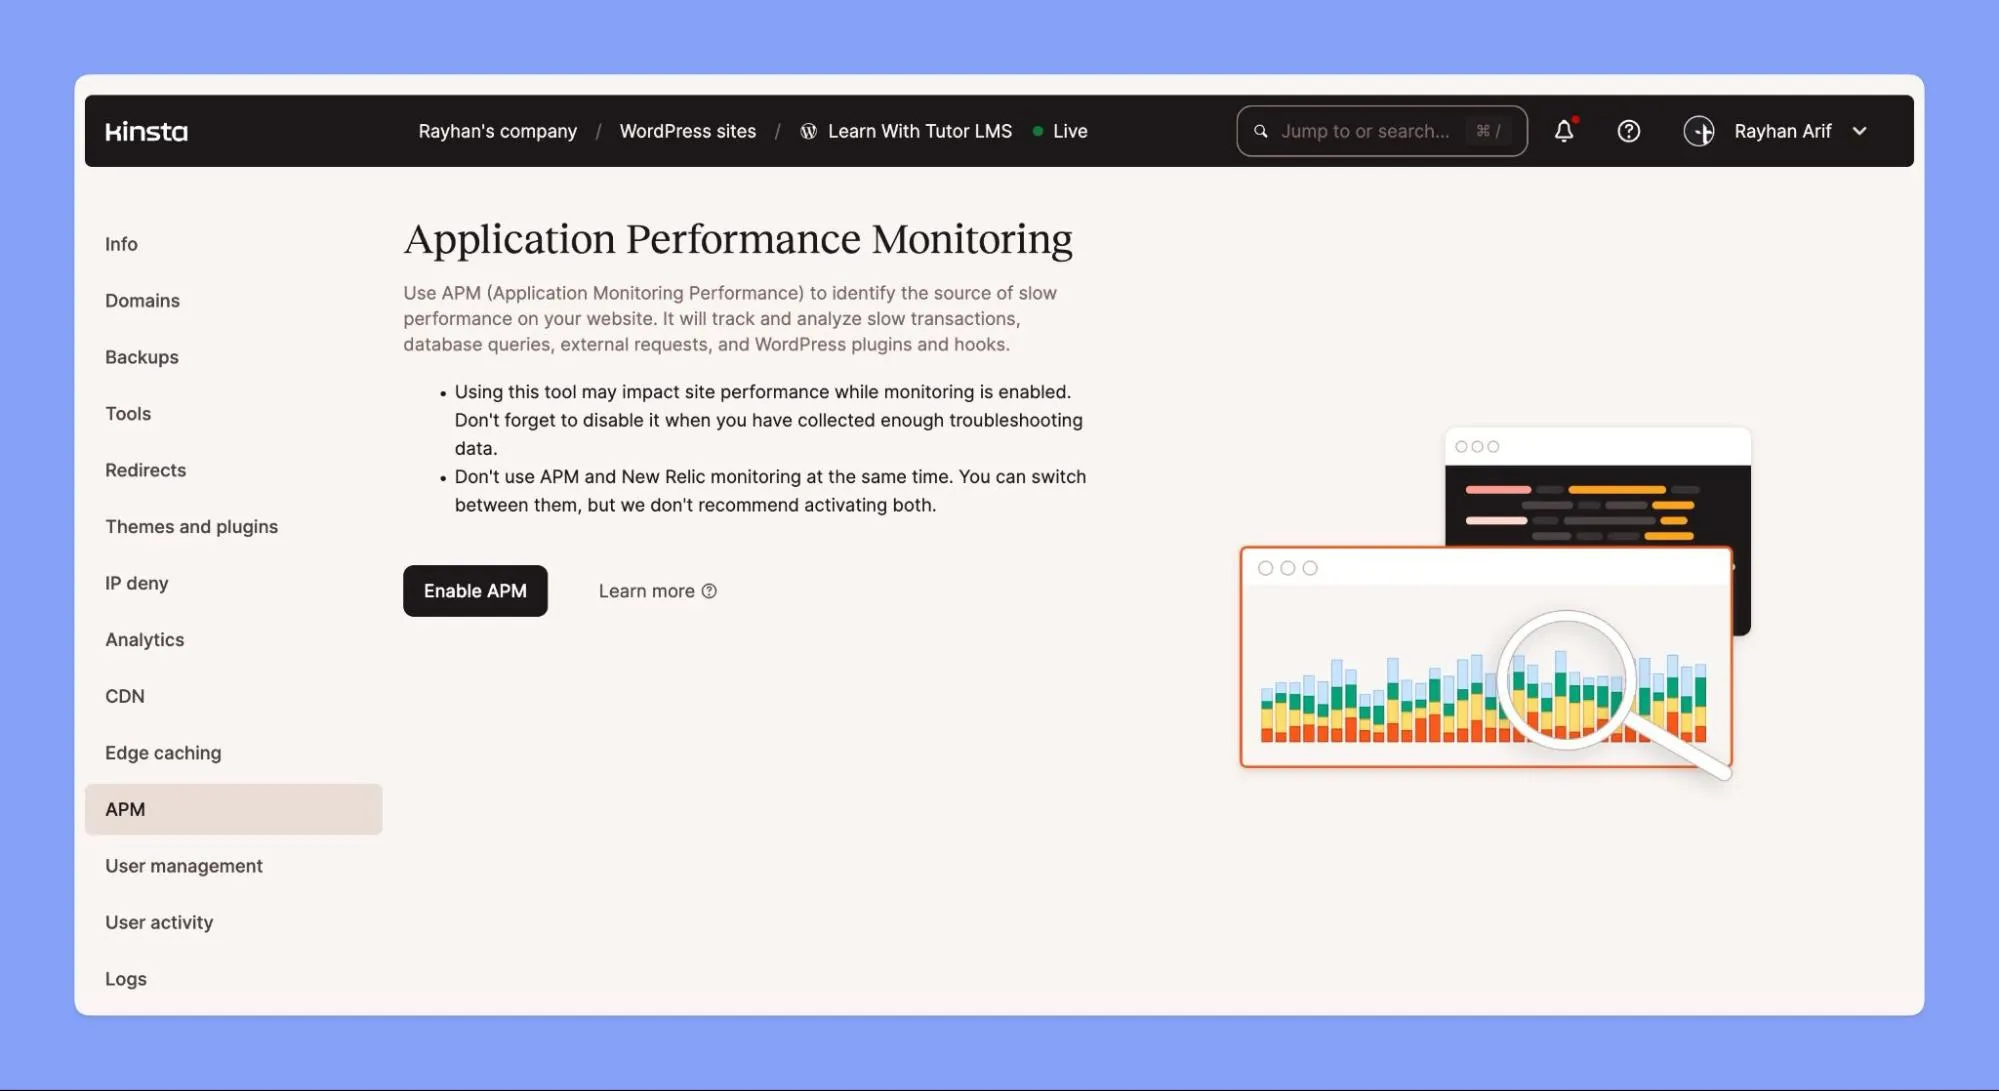The width and height of the screenshot is (1999, 1091).
Task: Expand the Rayhan's company breadcrumb dropdown
Action: pyautogui.click(x=496, y=130)
